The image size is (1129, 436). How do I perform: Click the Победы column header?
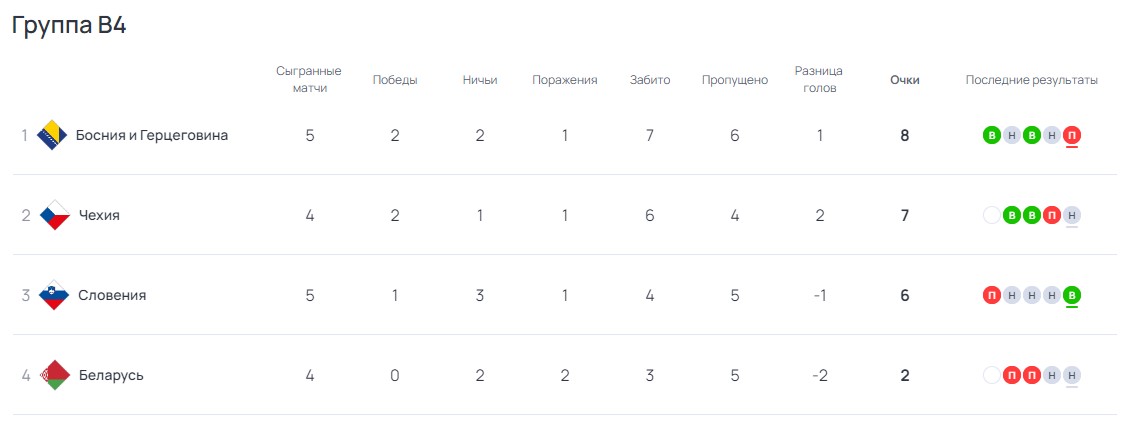(x=395, y=80)
